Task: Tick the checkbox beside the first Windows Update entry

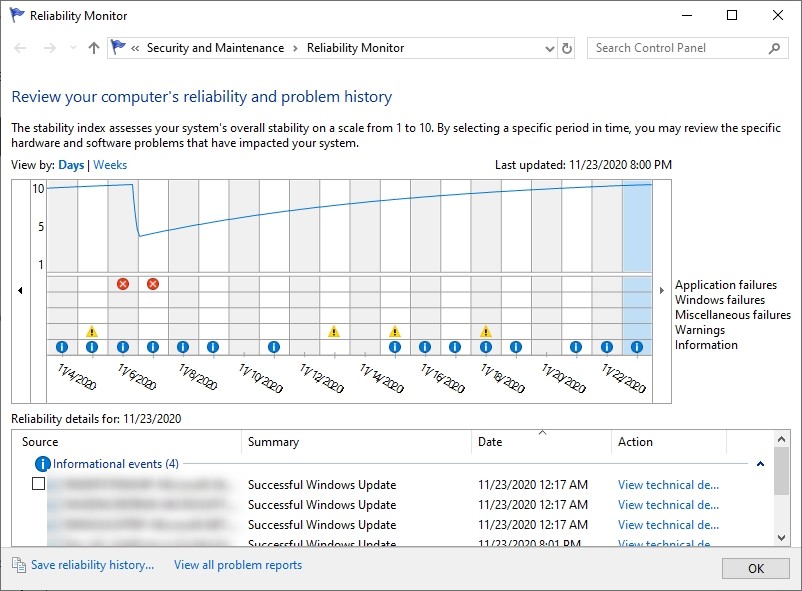Action: pyautogui.click(x=38, y=484)
